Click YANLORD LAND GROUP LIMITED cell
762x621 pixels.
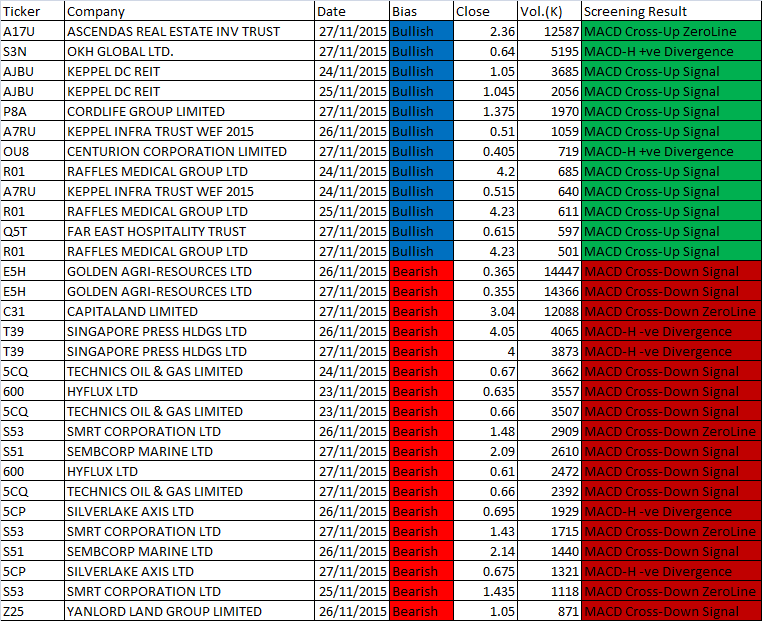(189, 611)
